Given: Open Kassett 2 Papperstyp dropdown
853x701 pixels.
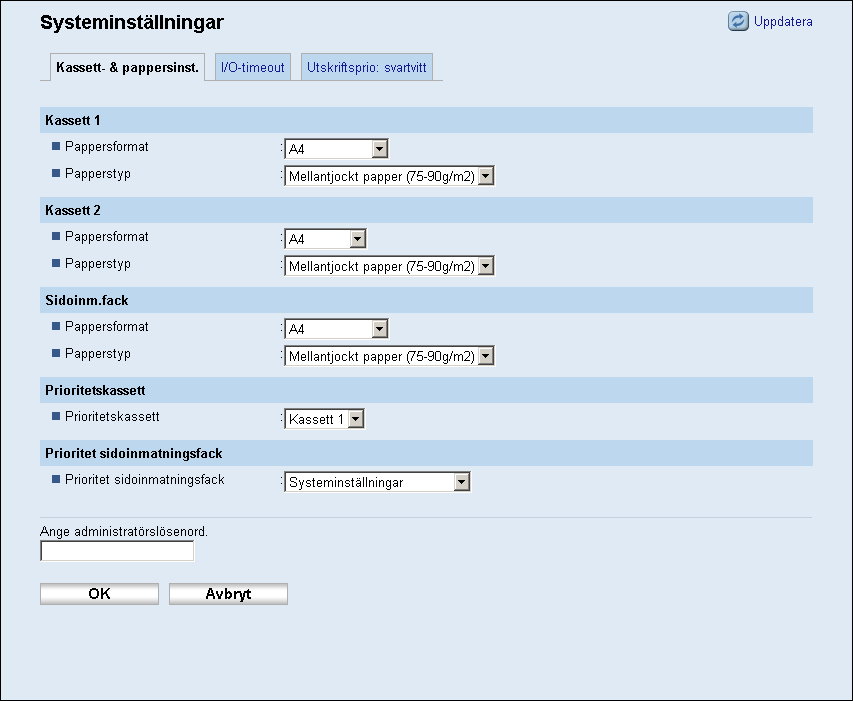Looking at the screenshot, I should point(389,266).
